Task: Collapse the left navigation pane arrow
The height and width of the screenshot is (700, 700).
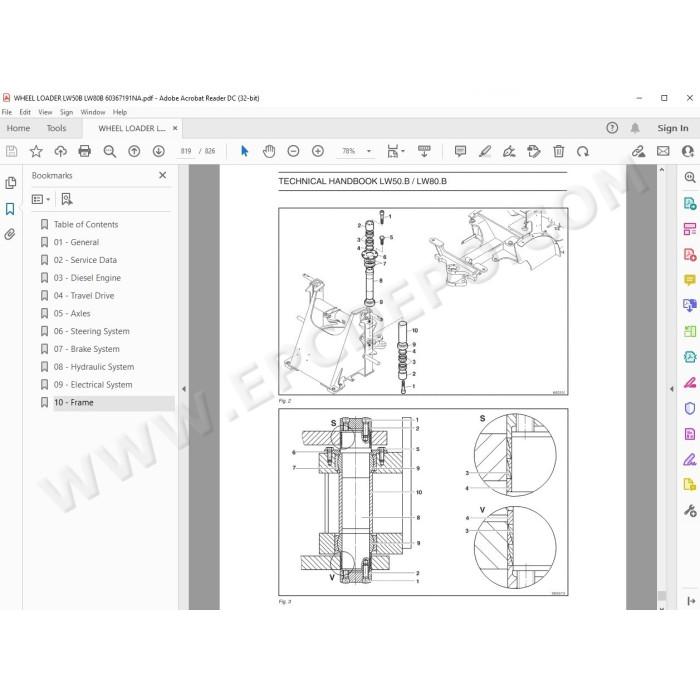Action: point(183,389)
